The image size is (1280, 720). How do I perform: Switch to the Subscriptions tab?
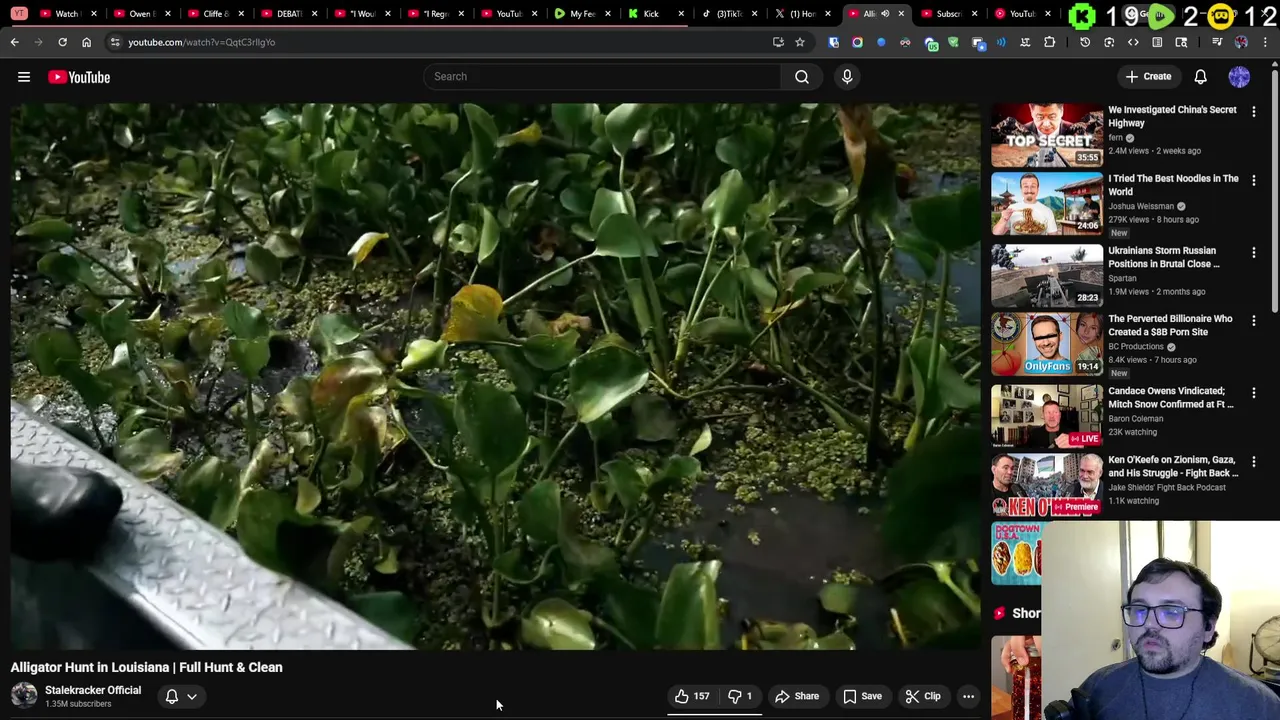(x=947, y=14)
